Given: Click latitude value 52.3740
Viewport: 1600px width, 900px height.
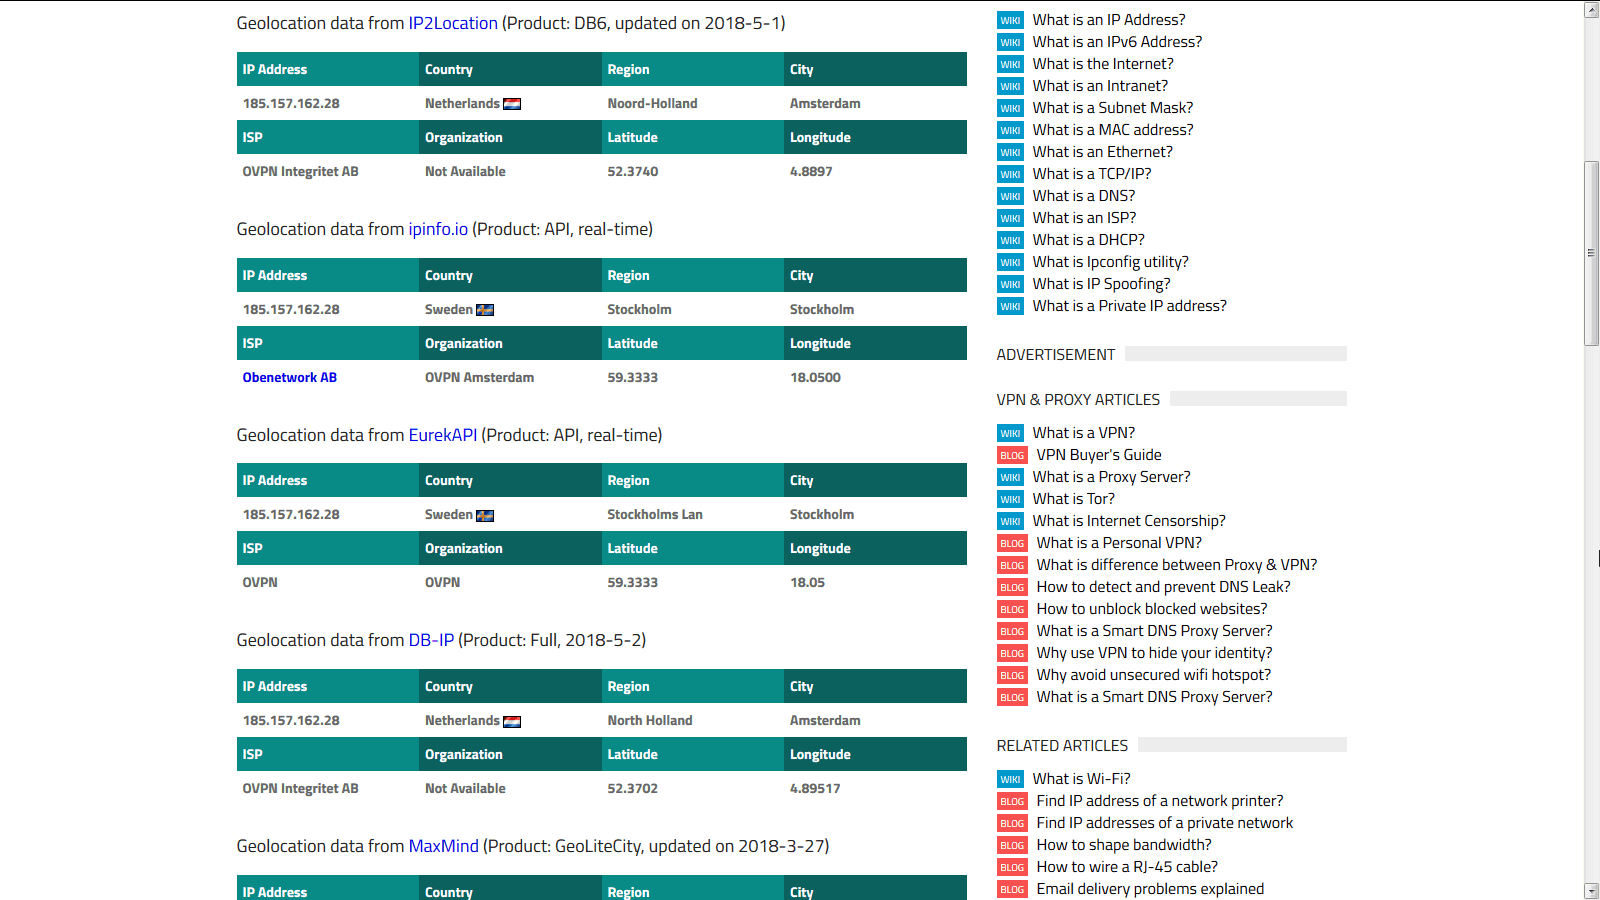Looking at the screenshot, I should point(633,171).
